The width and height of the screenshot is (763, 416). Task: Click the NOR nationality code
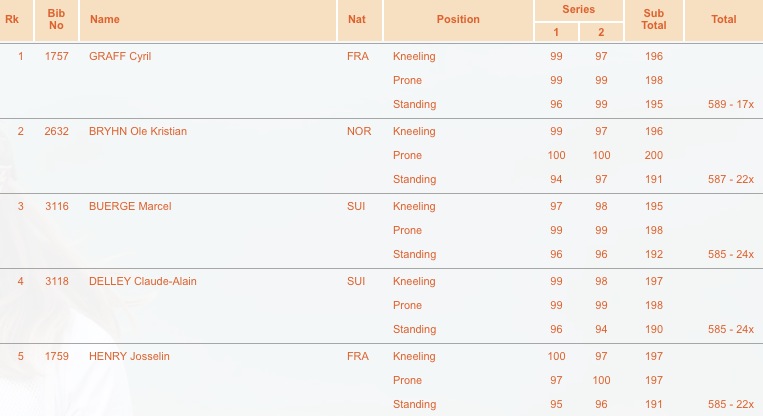(x=359, y=131)
